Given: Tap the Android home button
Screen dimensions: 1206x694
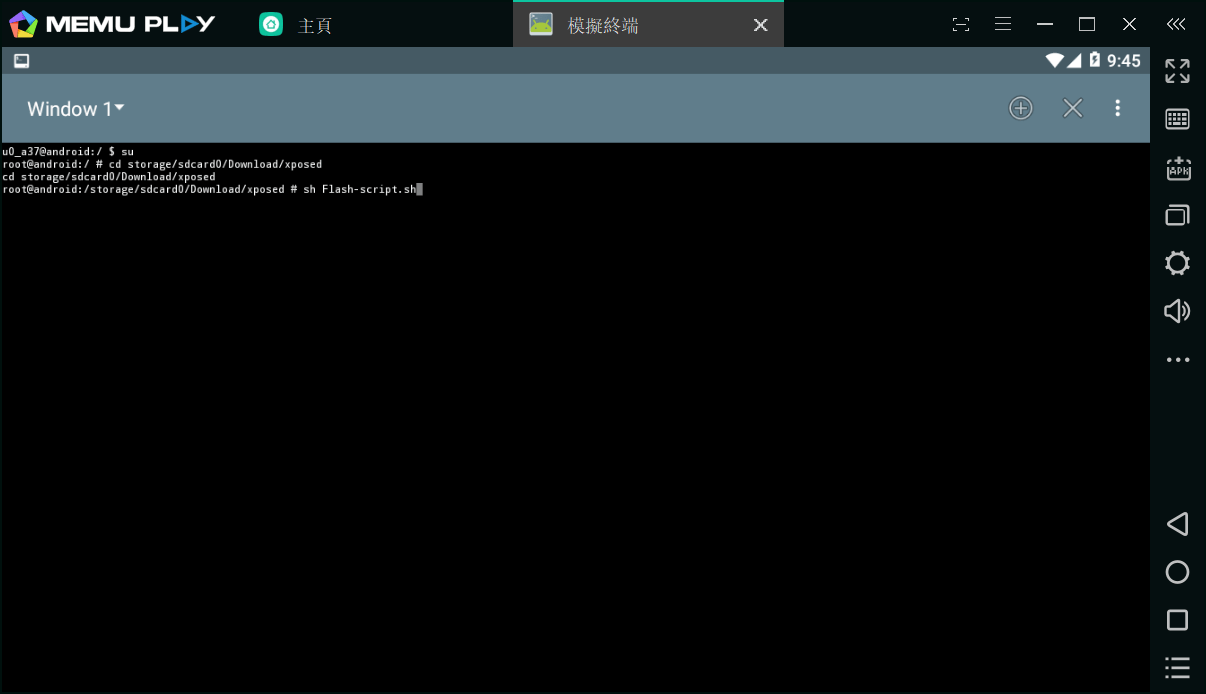Looking at the screenshot, I should 1177,572.
